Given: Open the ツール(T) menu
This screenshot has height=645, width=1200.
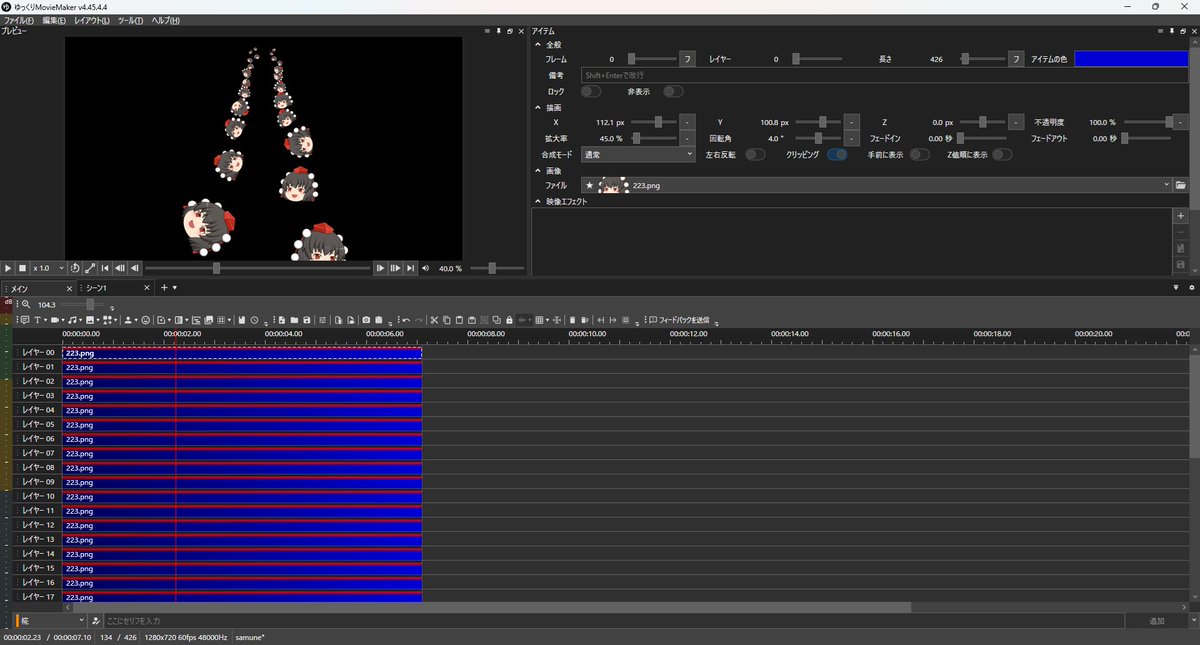Looking at the screenshot, I should [130, 20].
